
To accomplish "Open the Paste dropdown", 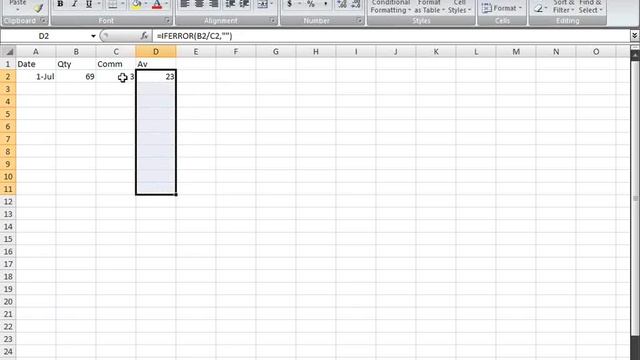I will click(x=18, y=5).
